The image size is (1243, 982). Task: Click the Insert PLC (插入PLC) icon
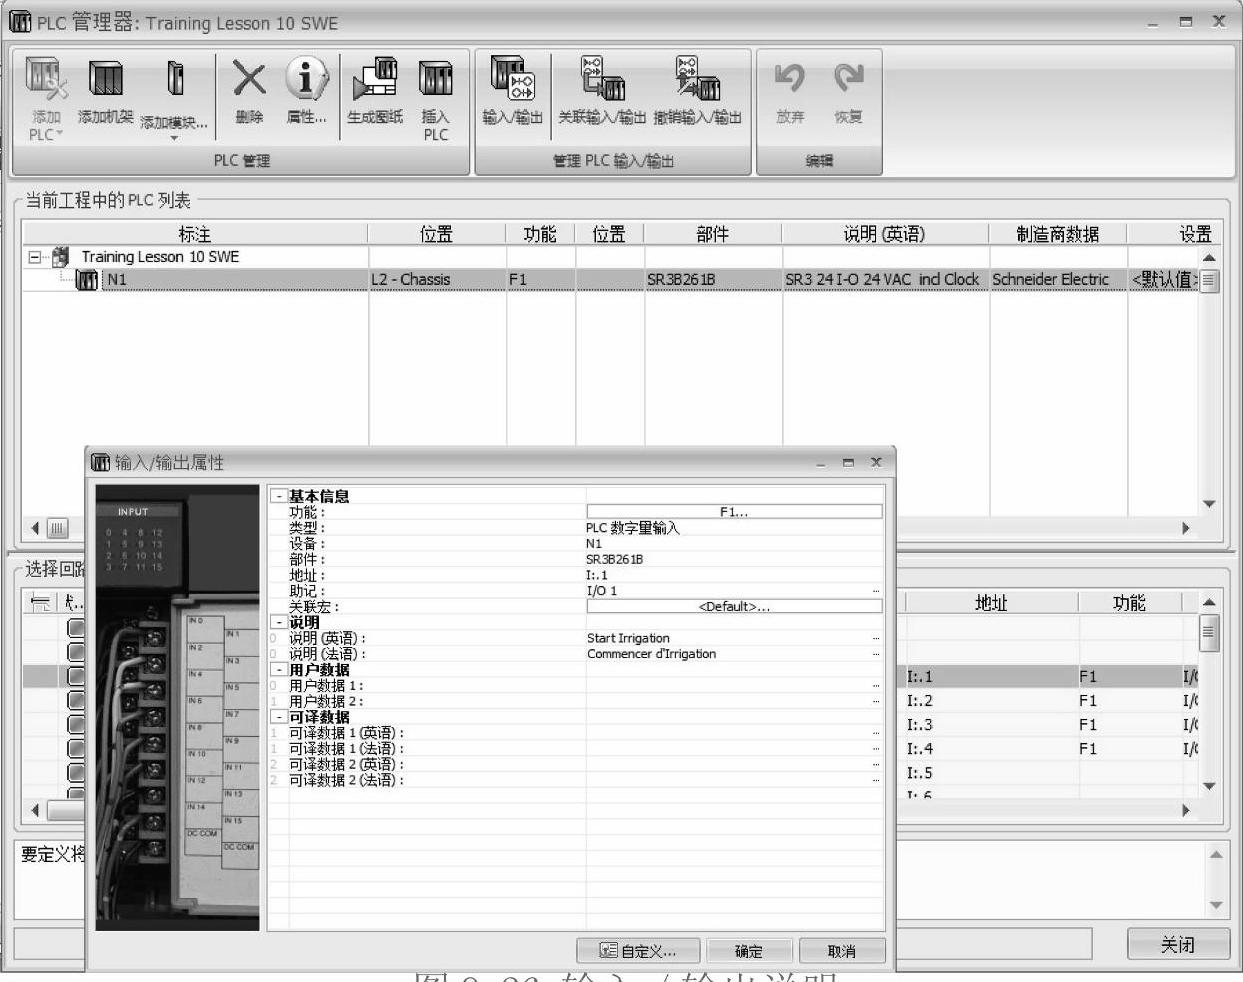(435, 79)
